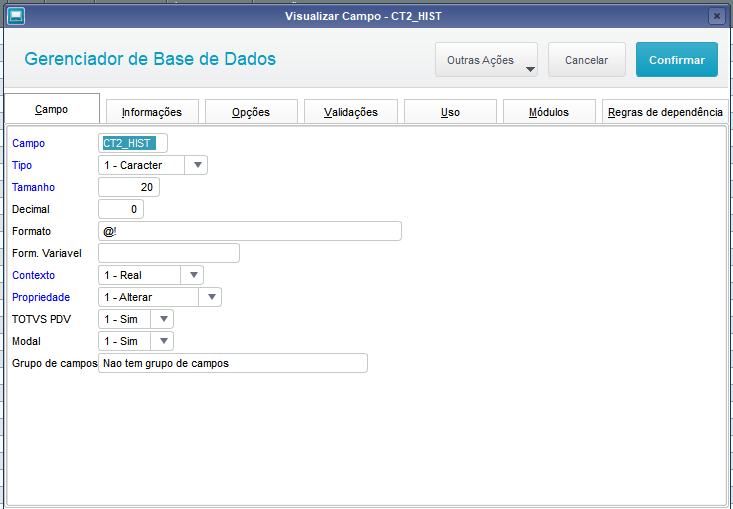Click the Formato label
Viewport: 733px width, 509px height.
point(31,231)
